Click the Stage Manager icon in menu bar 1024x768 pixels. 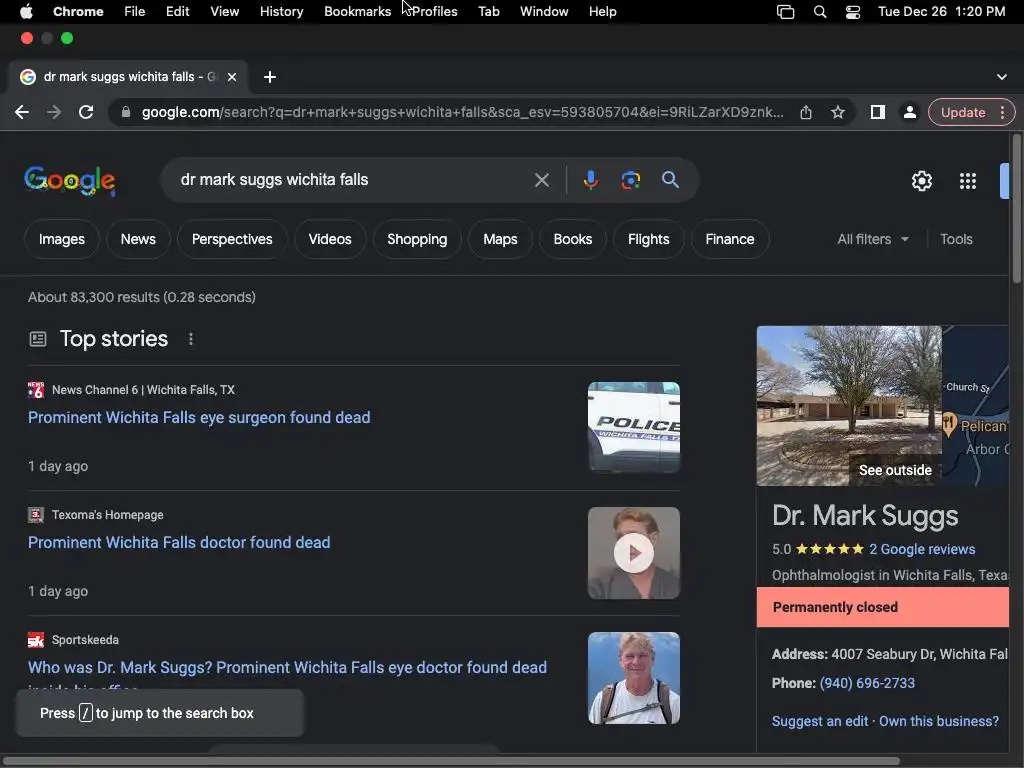click(x=785, y=12)
